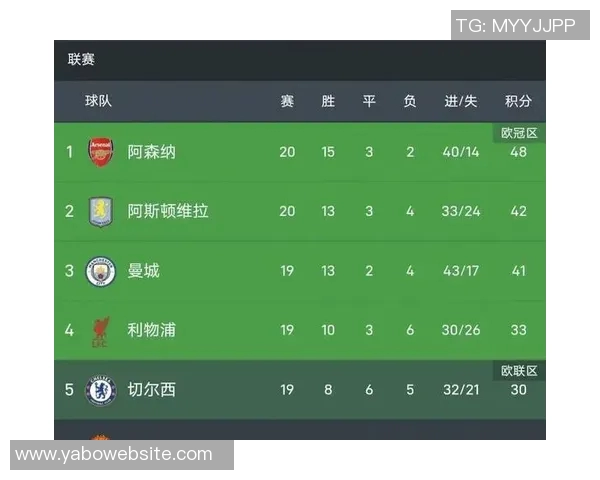The height and width of the screenshot is (480, 600).
Task: Open the 切尔西 team name
Action: pyautogui.click(x=152, y=389)
